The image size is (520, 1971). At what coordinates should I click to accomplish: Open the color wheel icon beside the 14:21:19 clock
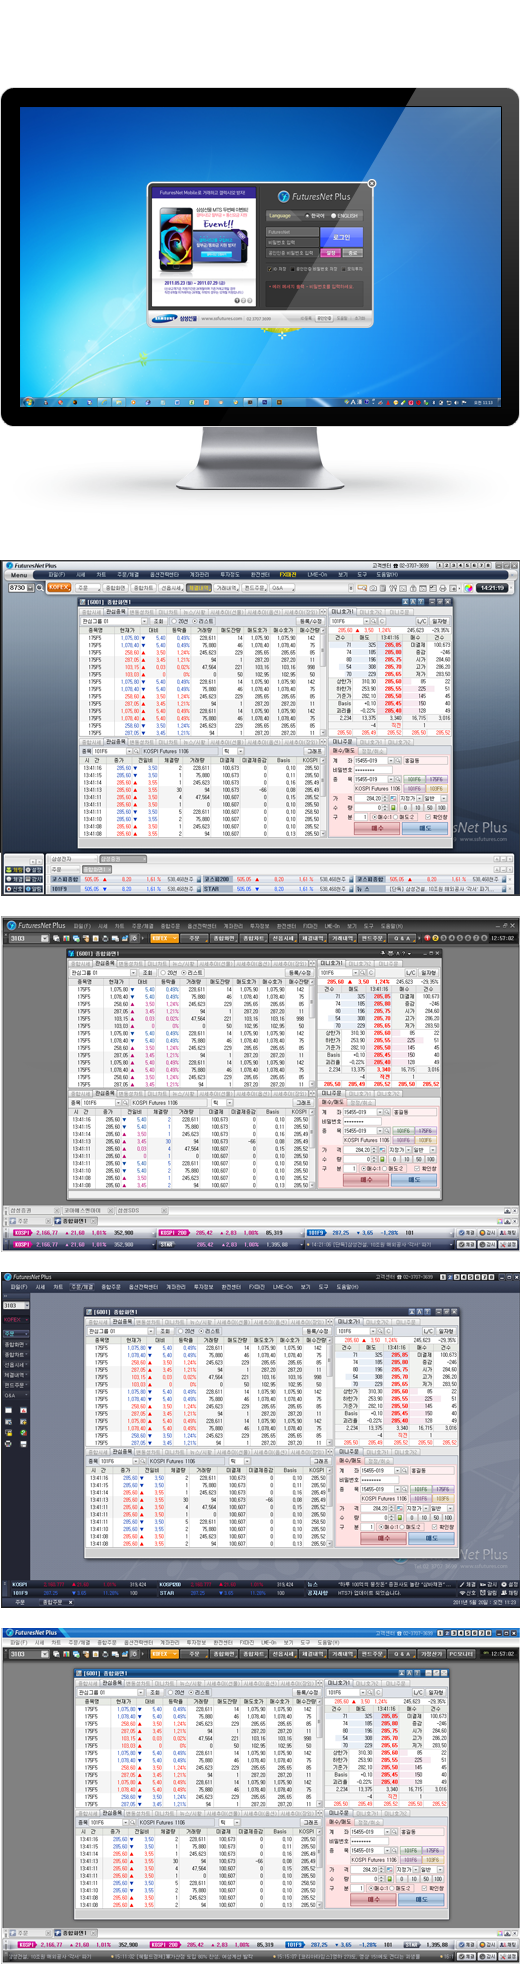click(468, 588)
